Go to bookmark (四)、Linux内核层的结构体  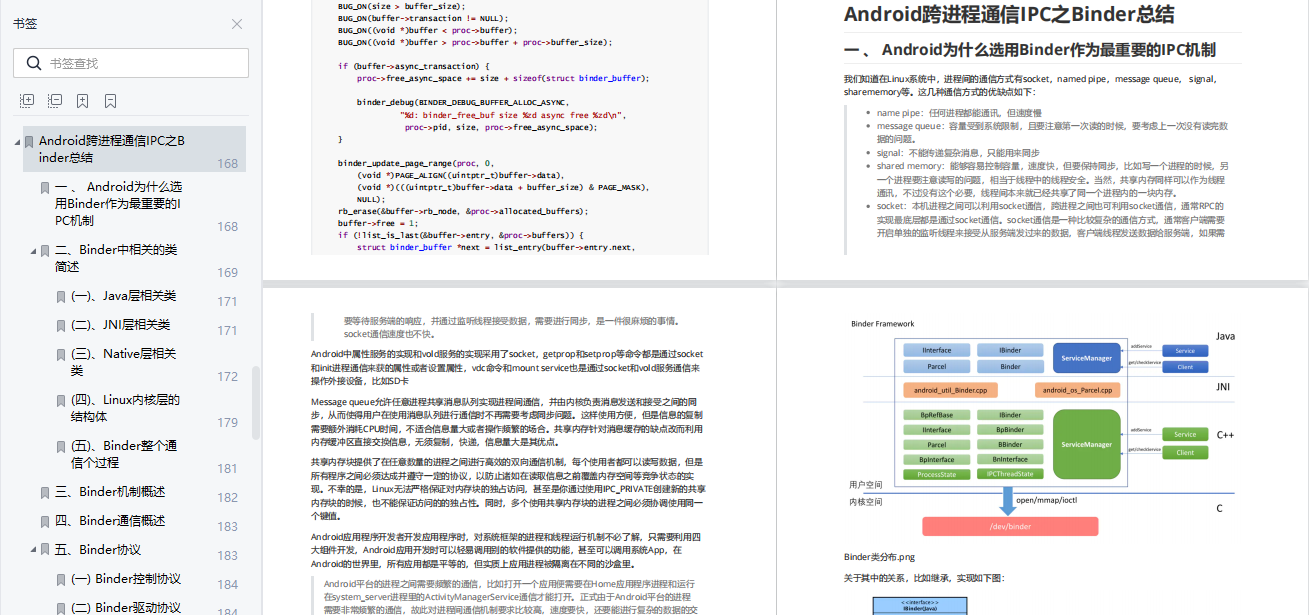125,408
